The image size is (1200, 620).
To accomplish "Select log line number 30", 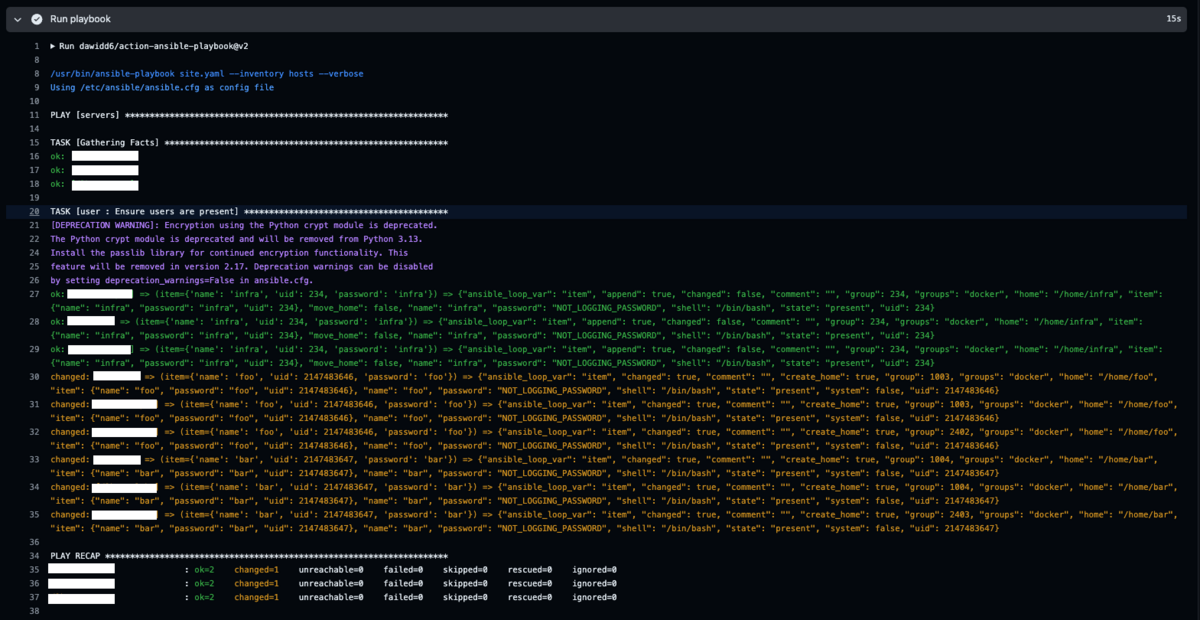I will point(34,377).
